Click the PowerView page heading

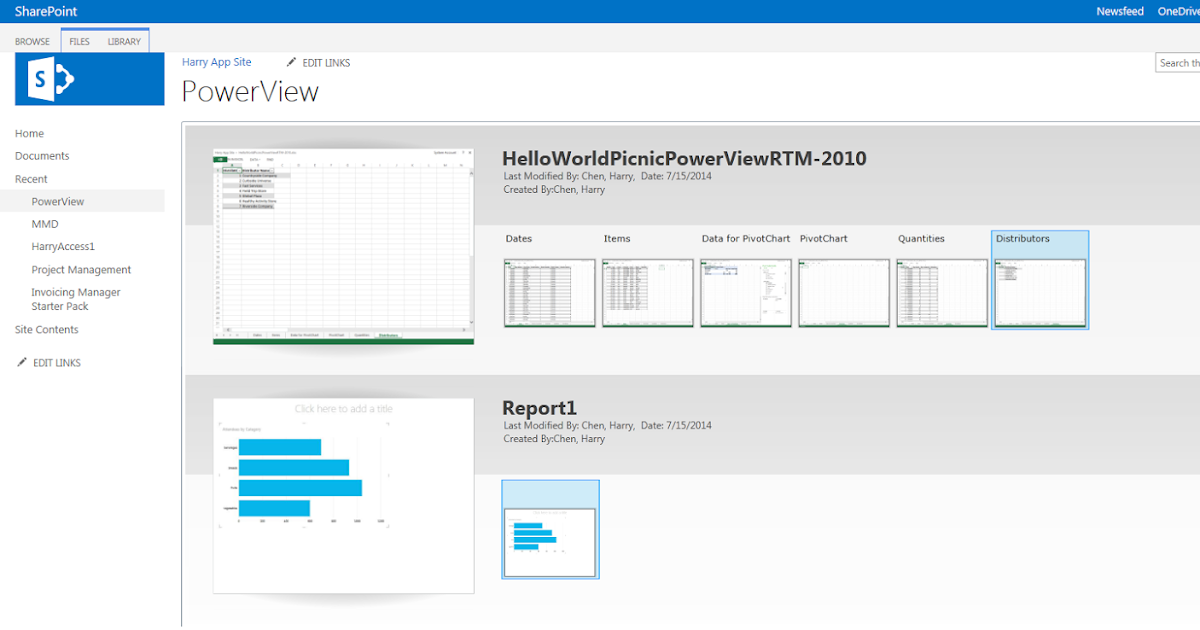[250, 92]
